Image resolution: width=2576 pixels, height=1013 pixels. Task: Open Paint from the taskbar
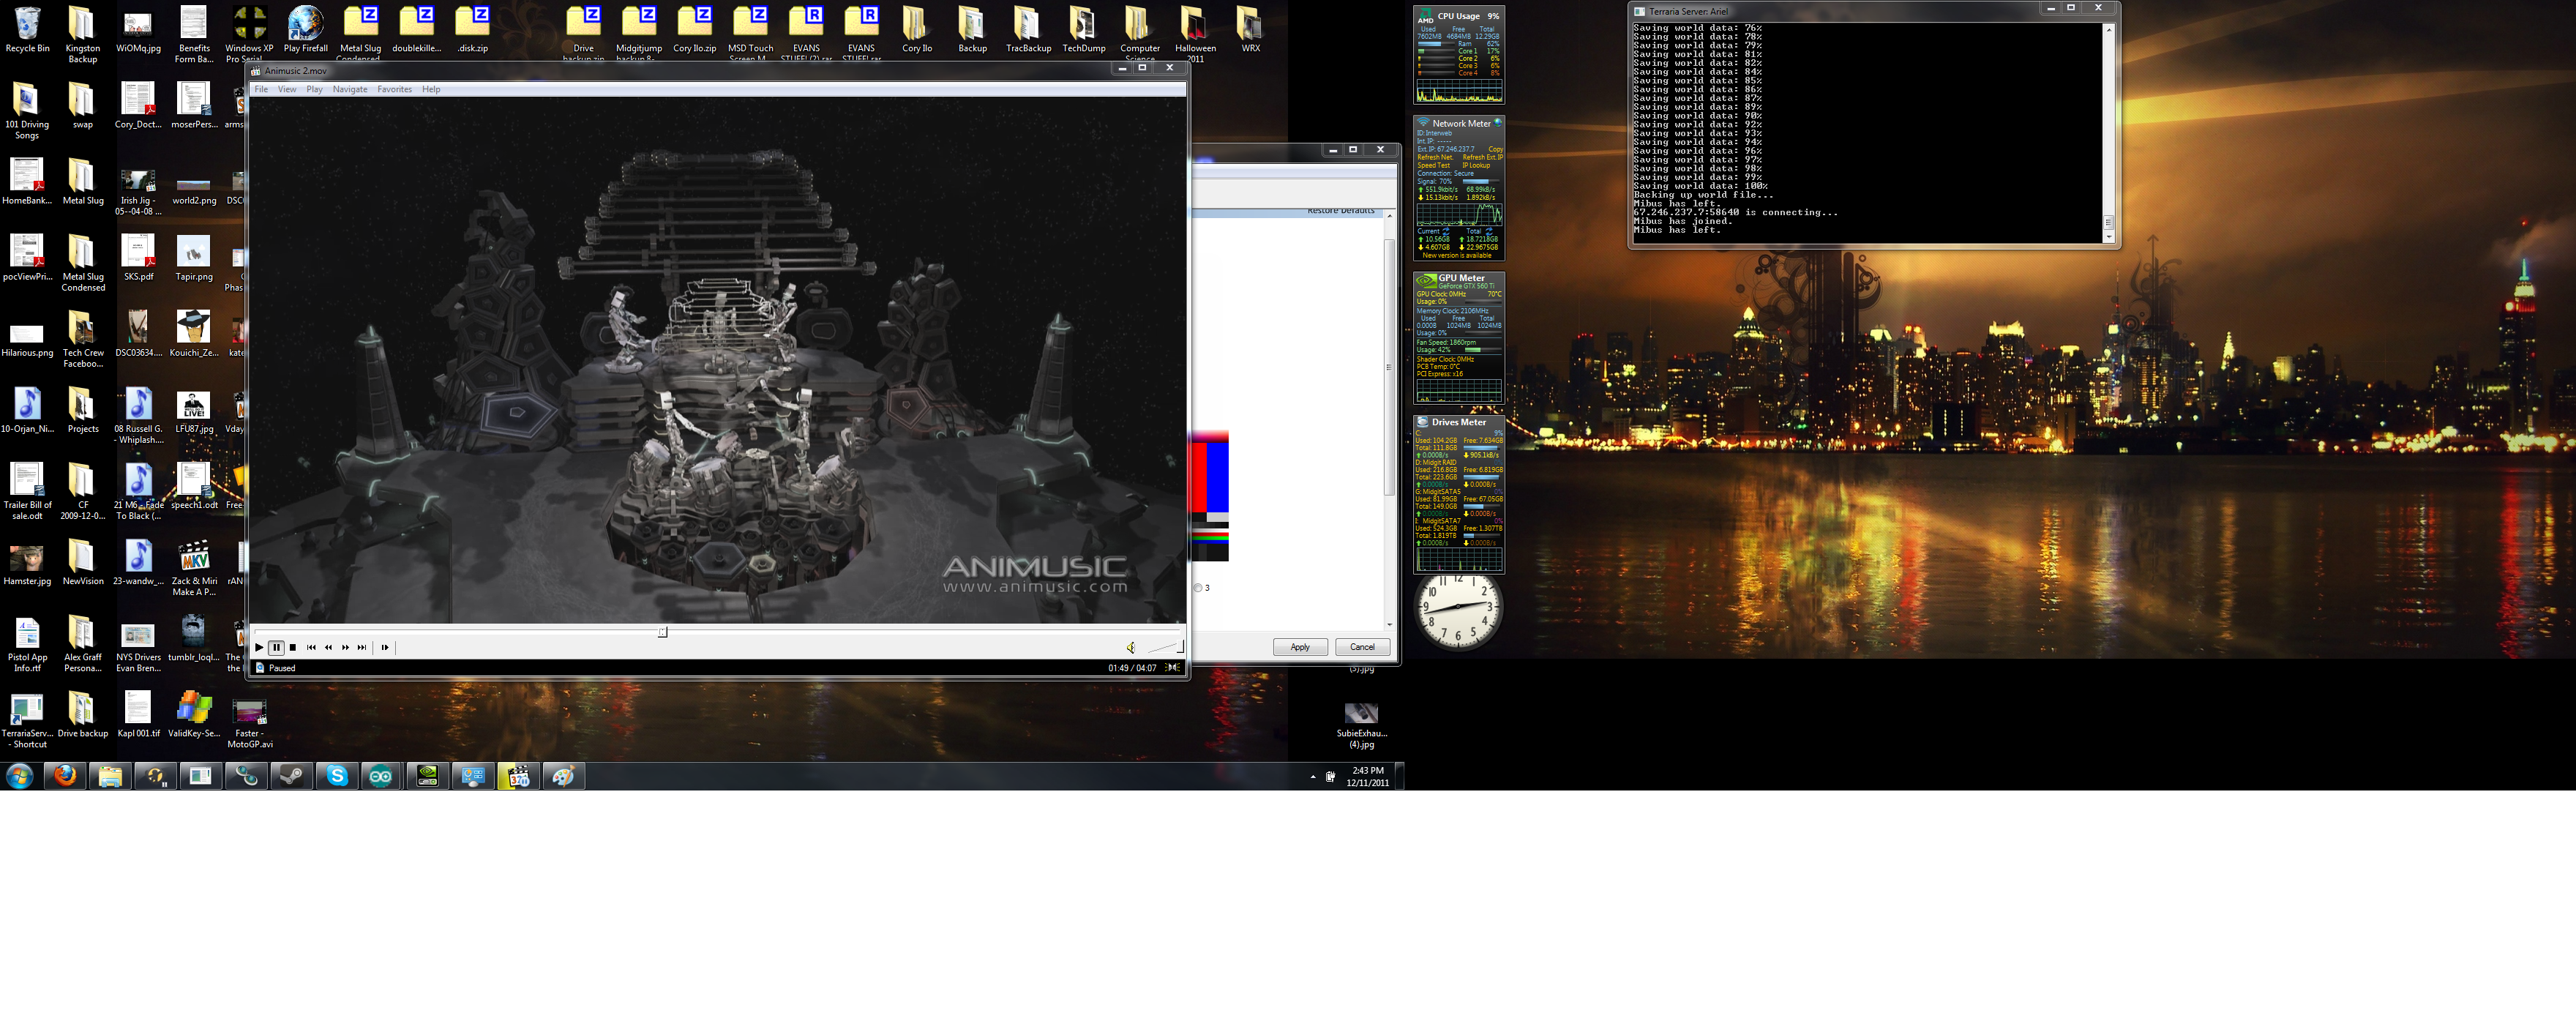[564, 776]
